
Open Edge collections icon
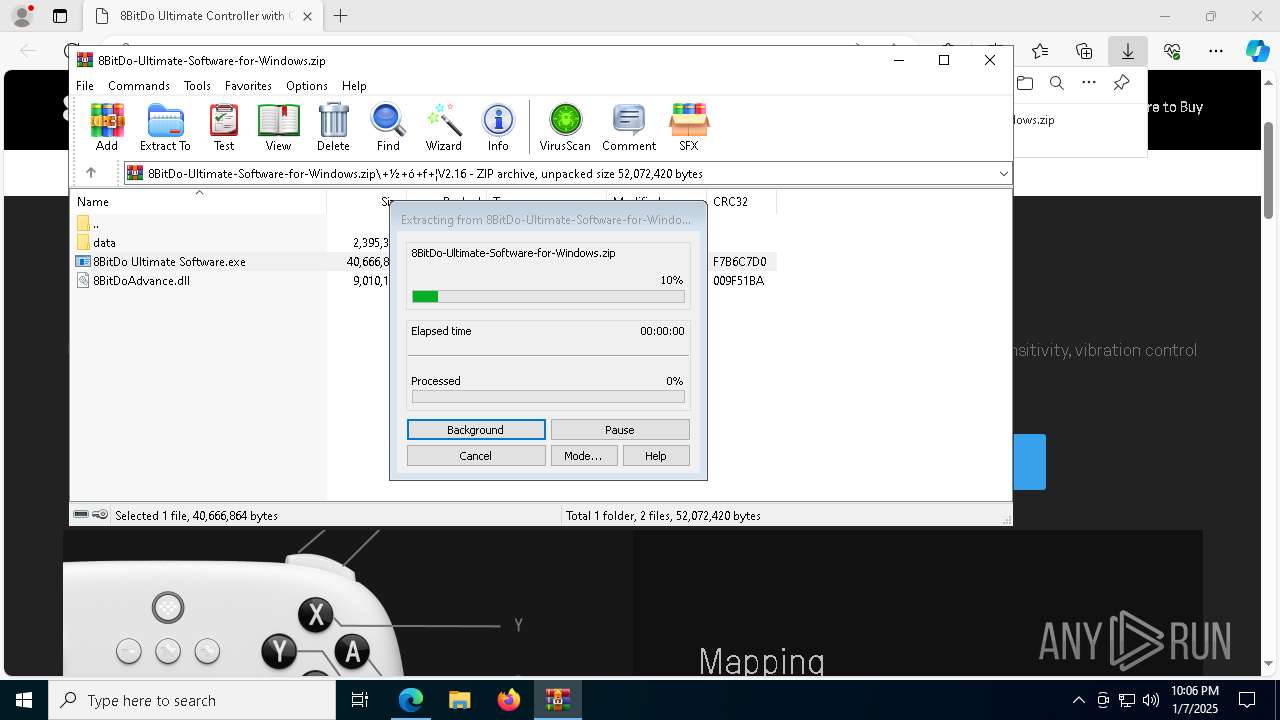[x=1084, y=51]
